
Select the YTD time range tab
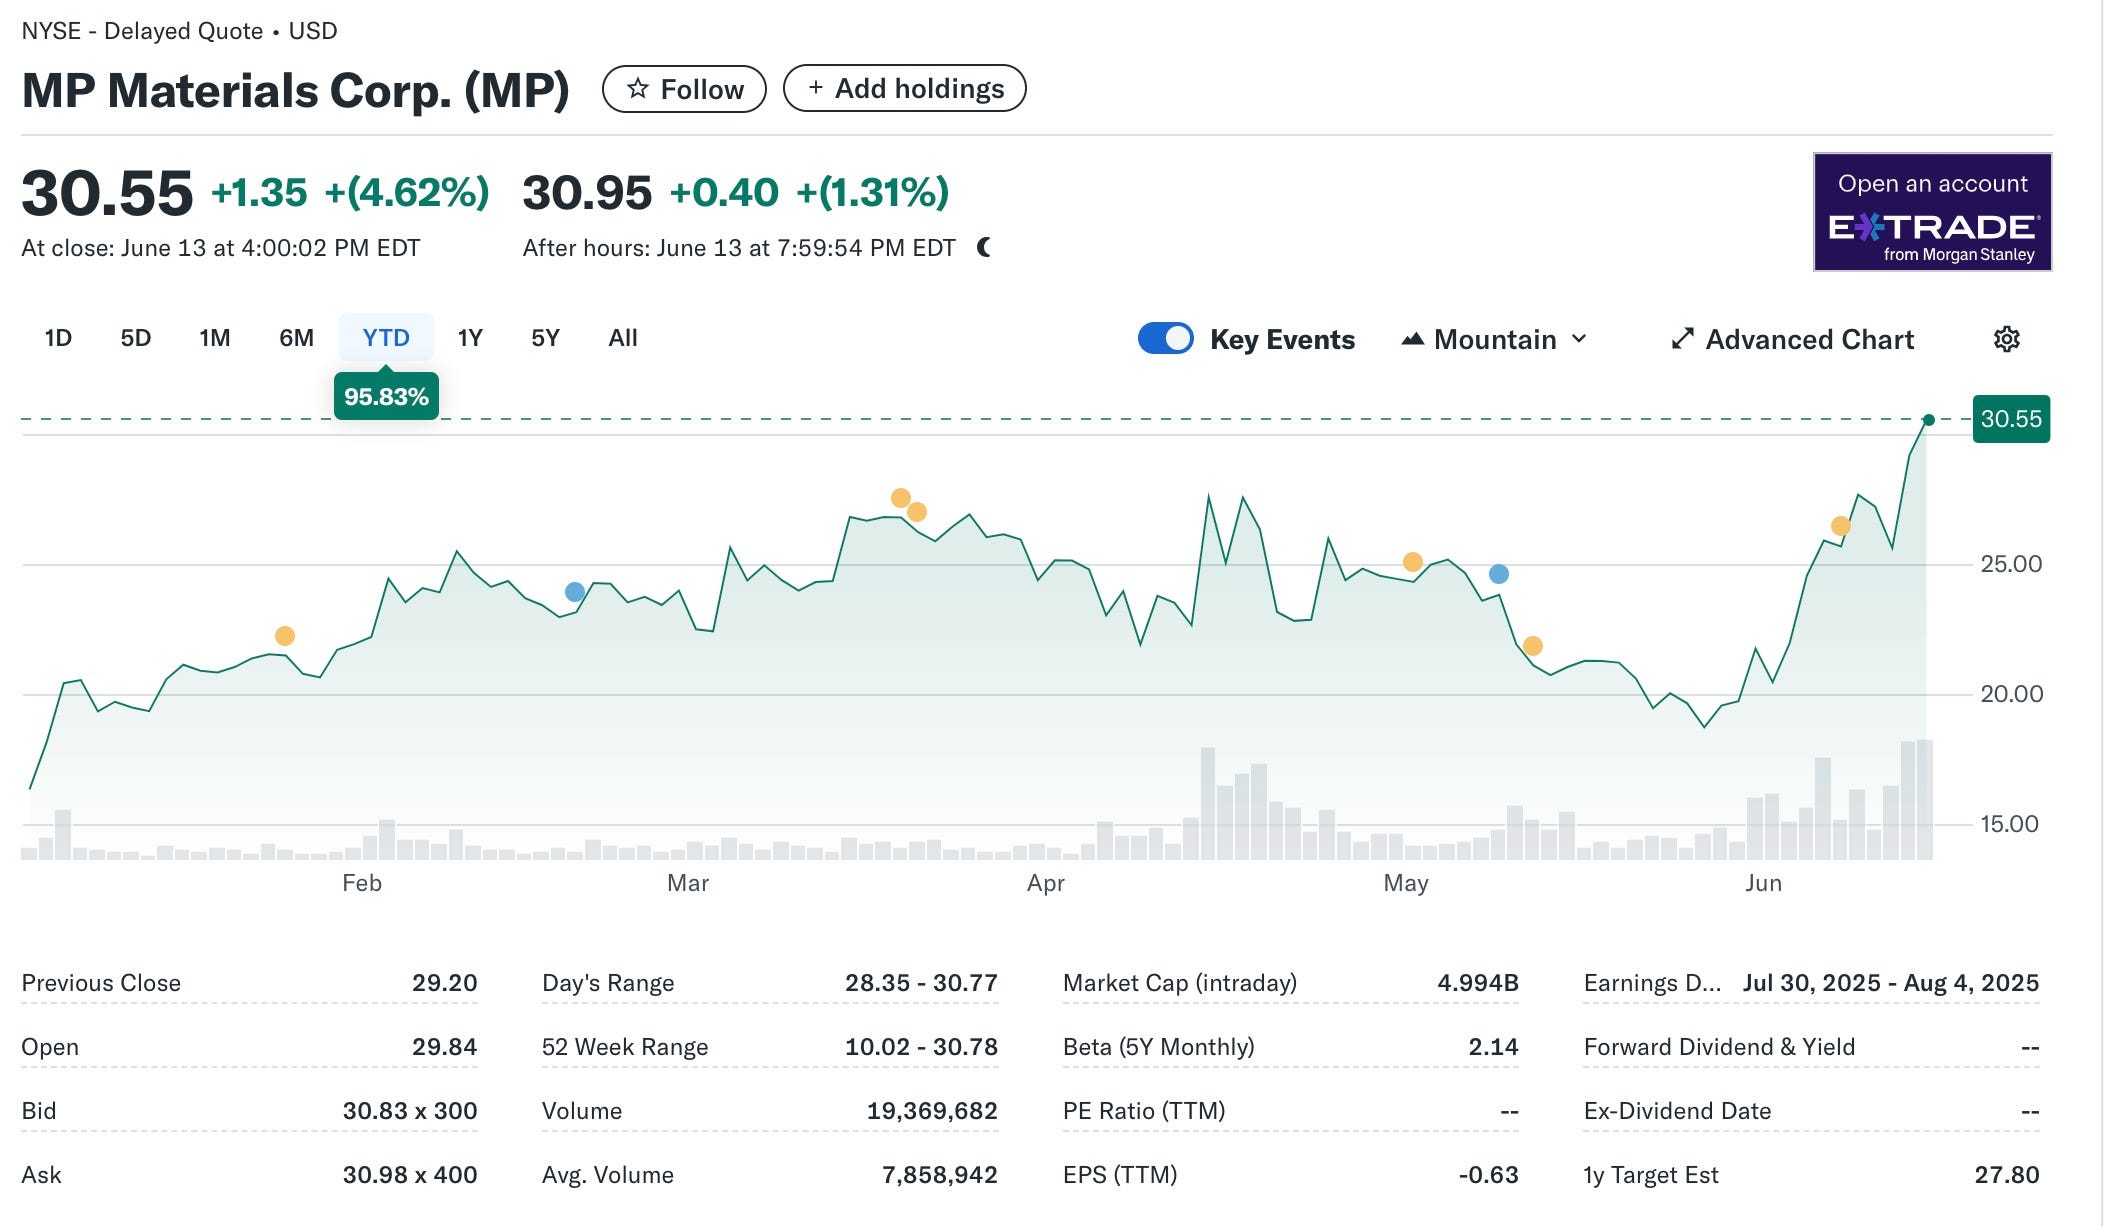(386, 338)
